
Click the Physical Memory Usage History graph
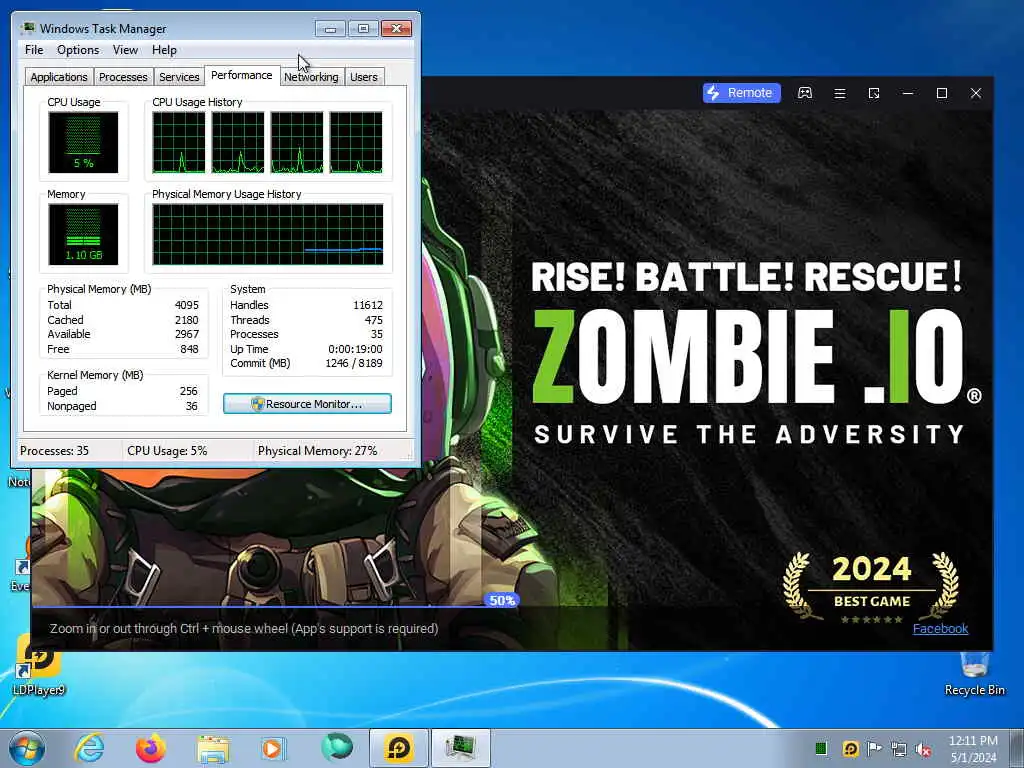point(268,234)
